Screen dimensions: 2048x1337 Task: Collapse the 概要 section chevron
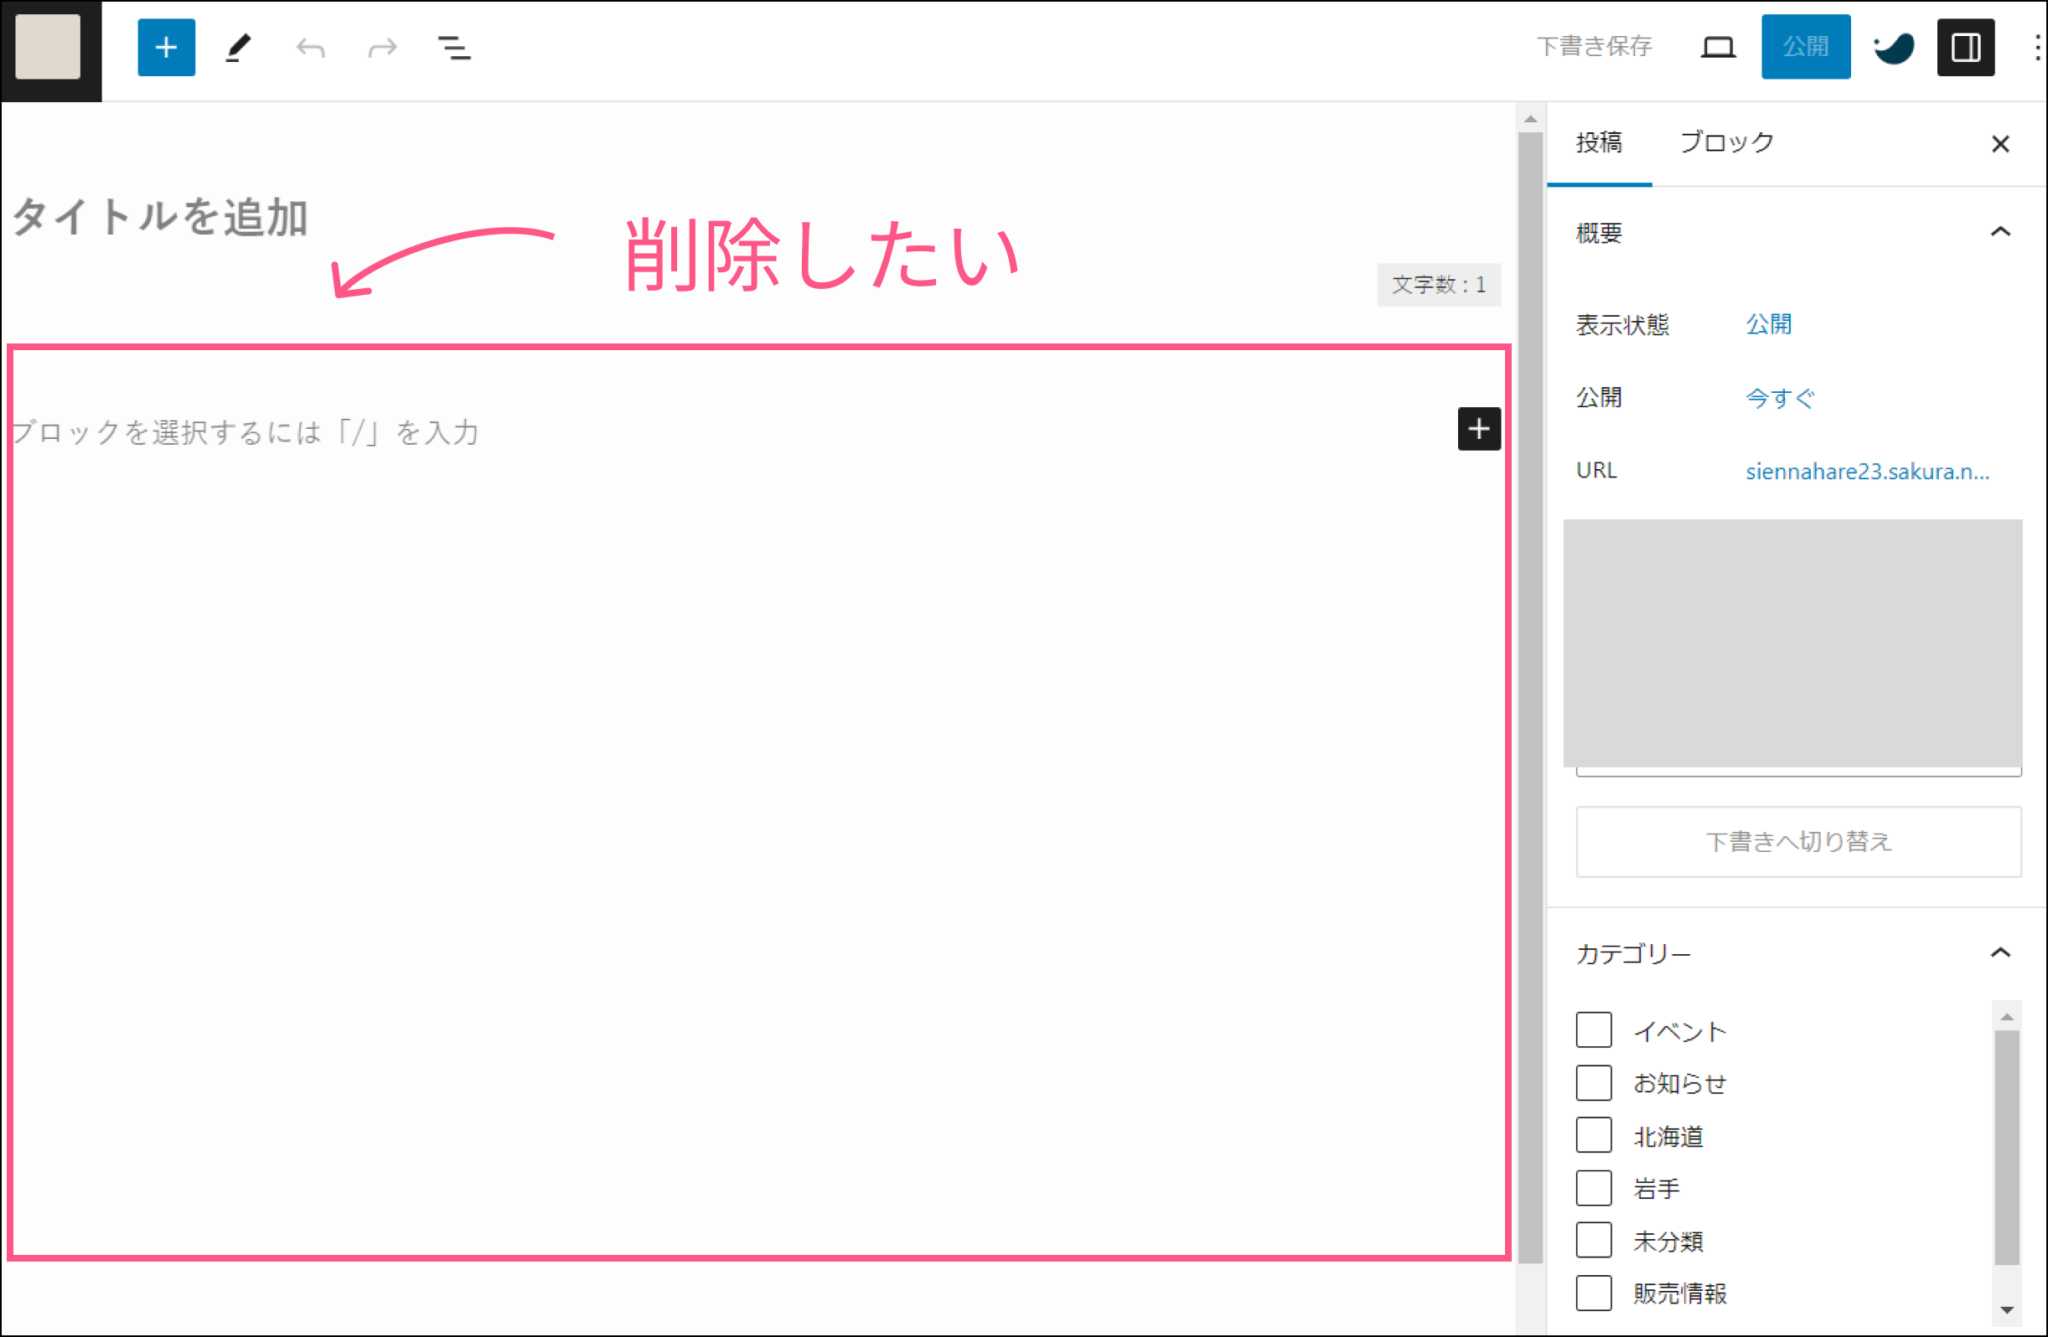tap(2001, 231)
